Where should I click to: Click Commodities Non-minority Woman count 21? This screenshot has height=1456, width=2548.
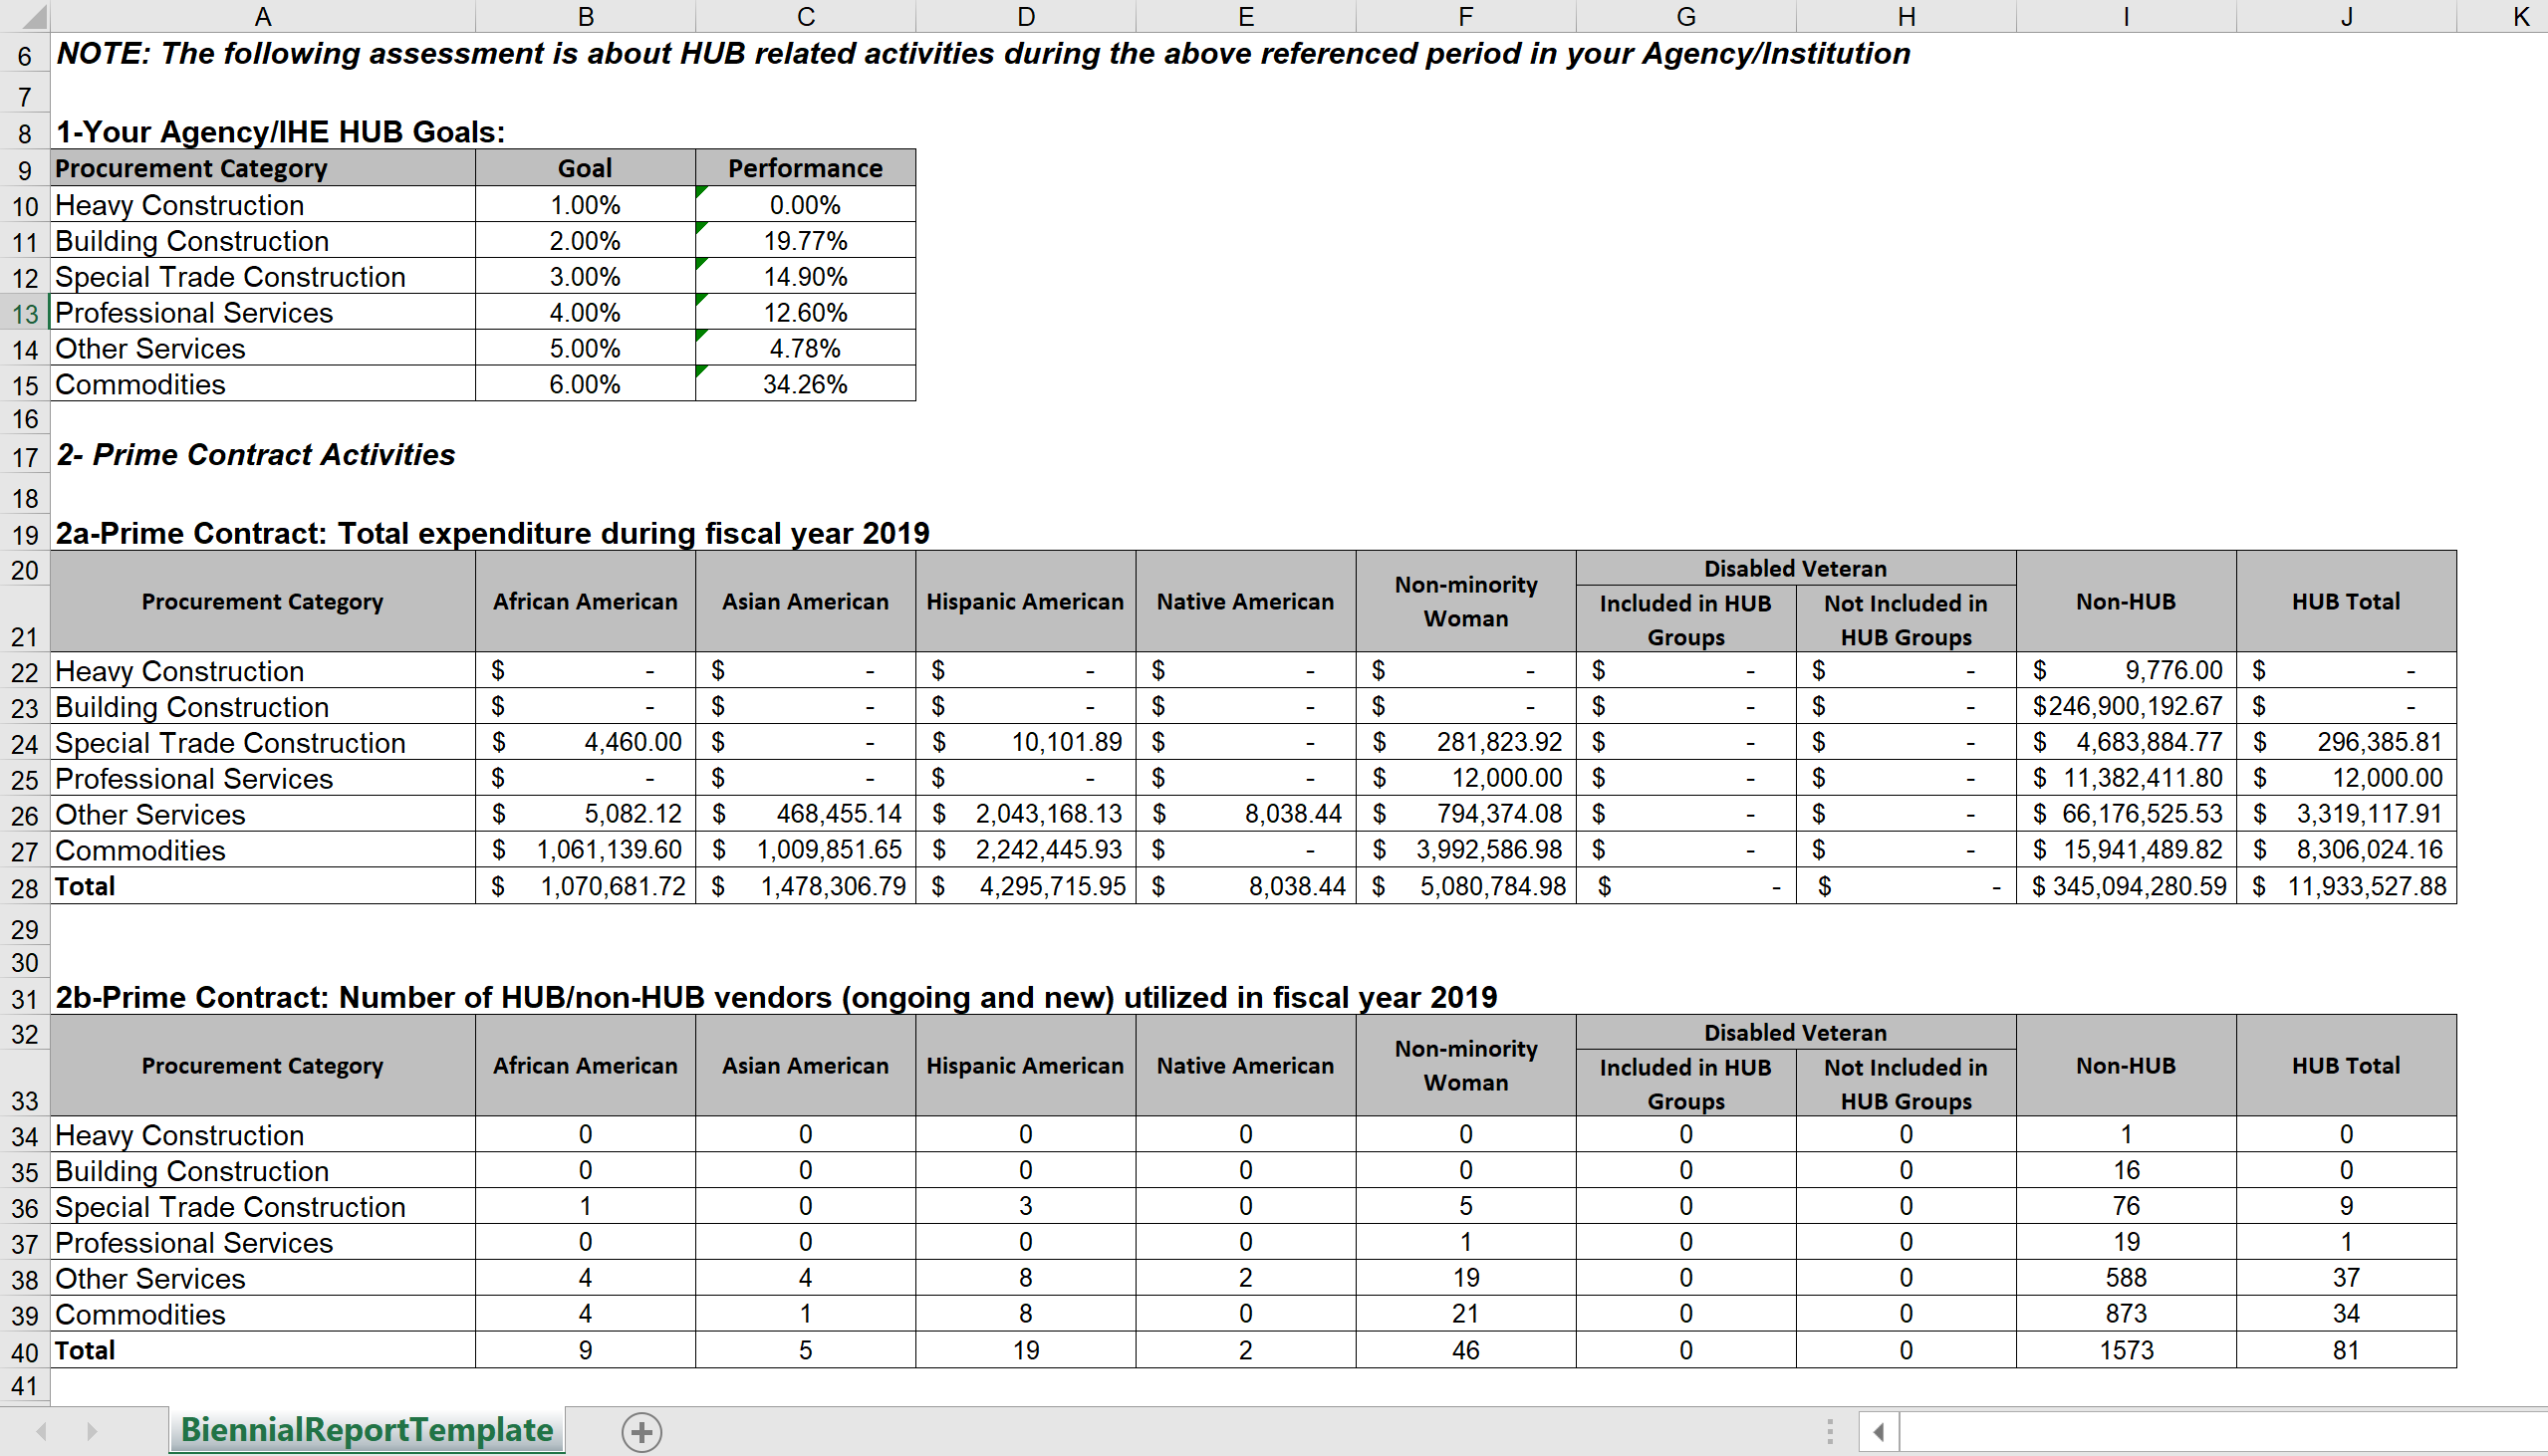1466,1315
